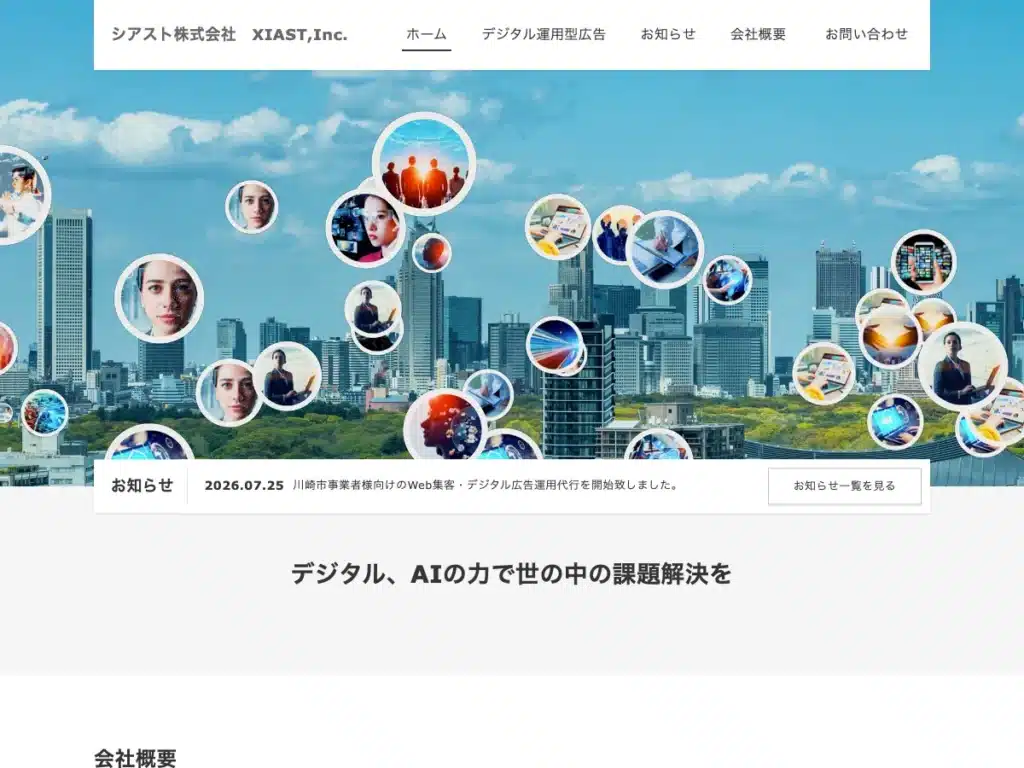Click the シアスト株式会社 XIAST,Inc. site logo
The height and width of the screenshot is (768, 1024).
click(x=229, y=35)
